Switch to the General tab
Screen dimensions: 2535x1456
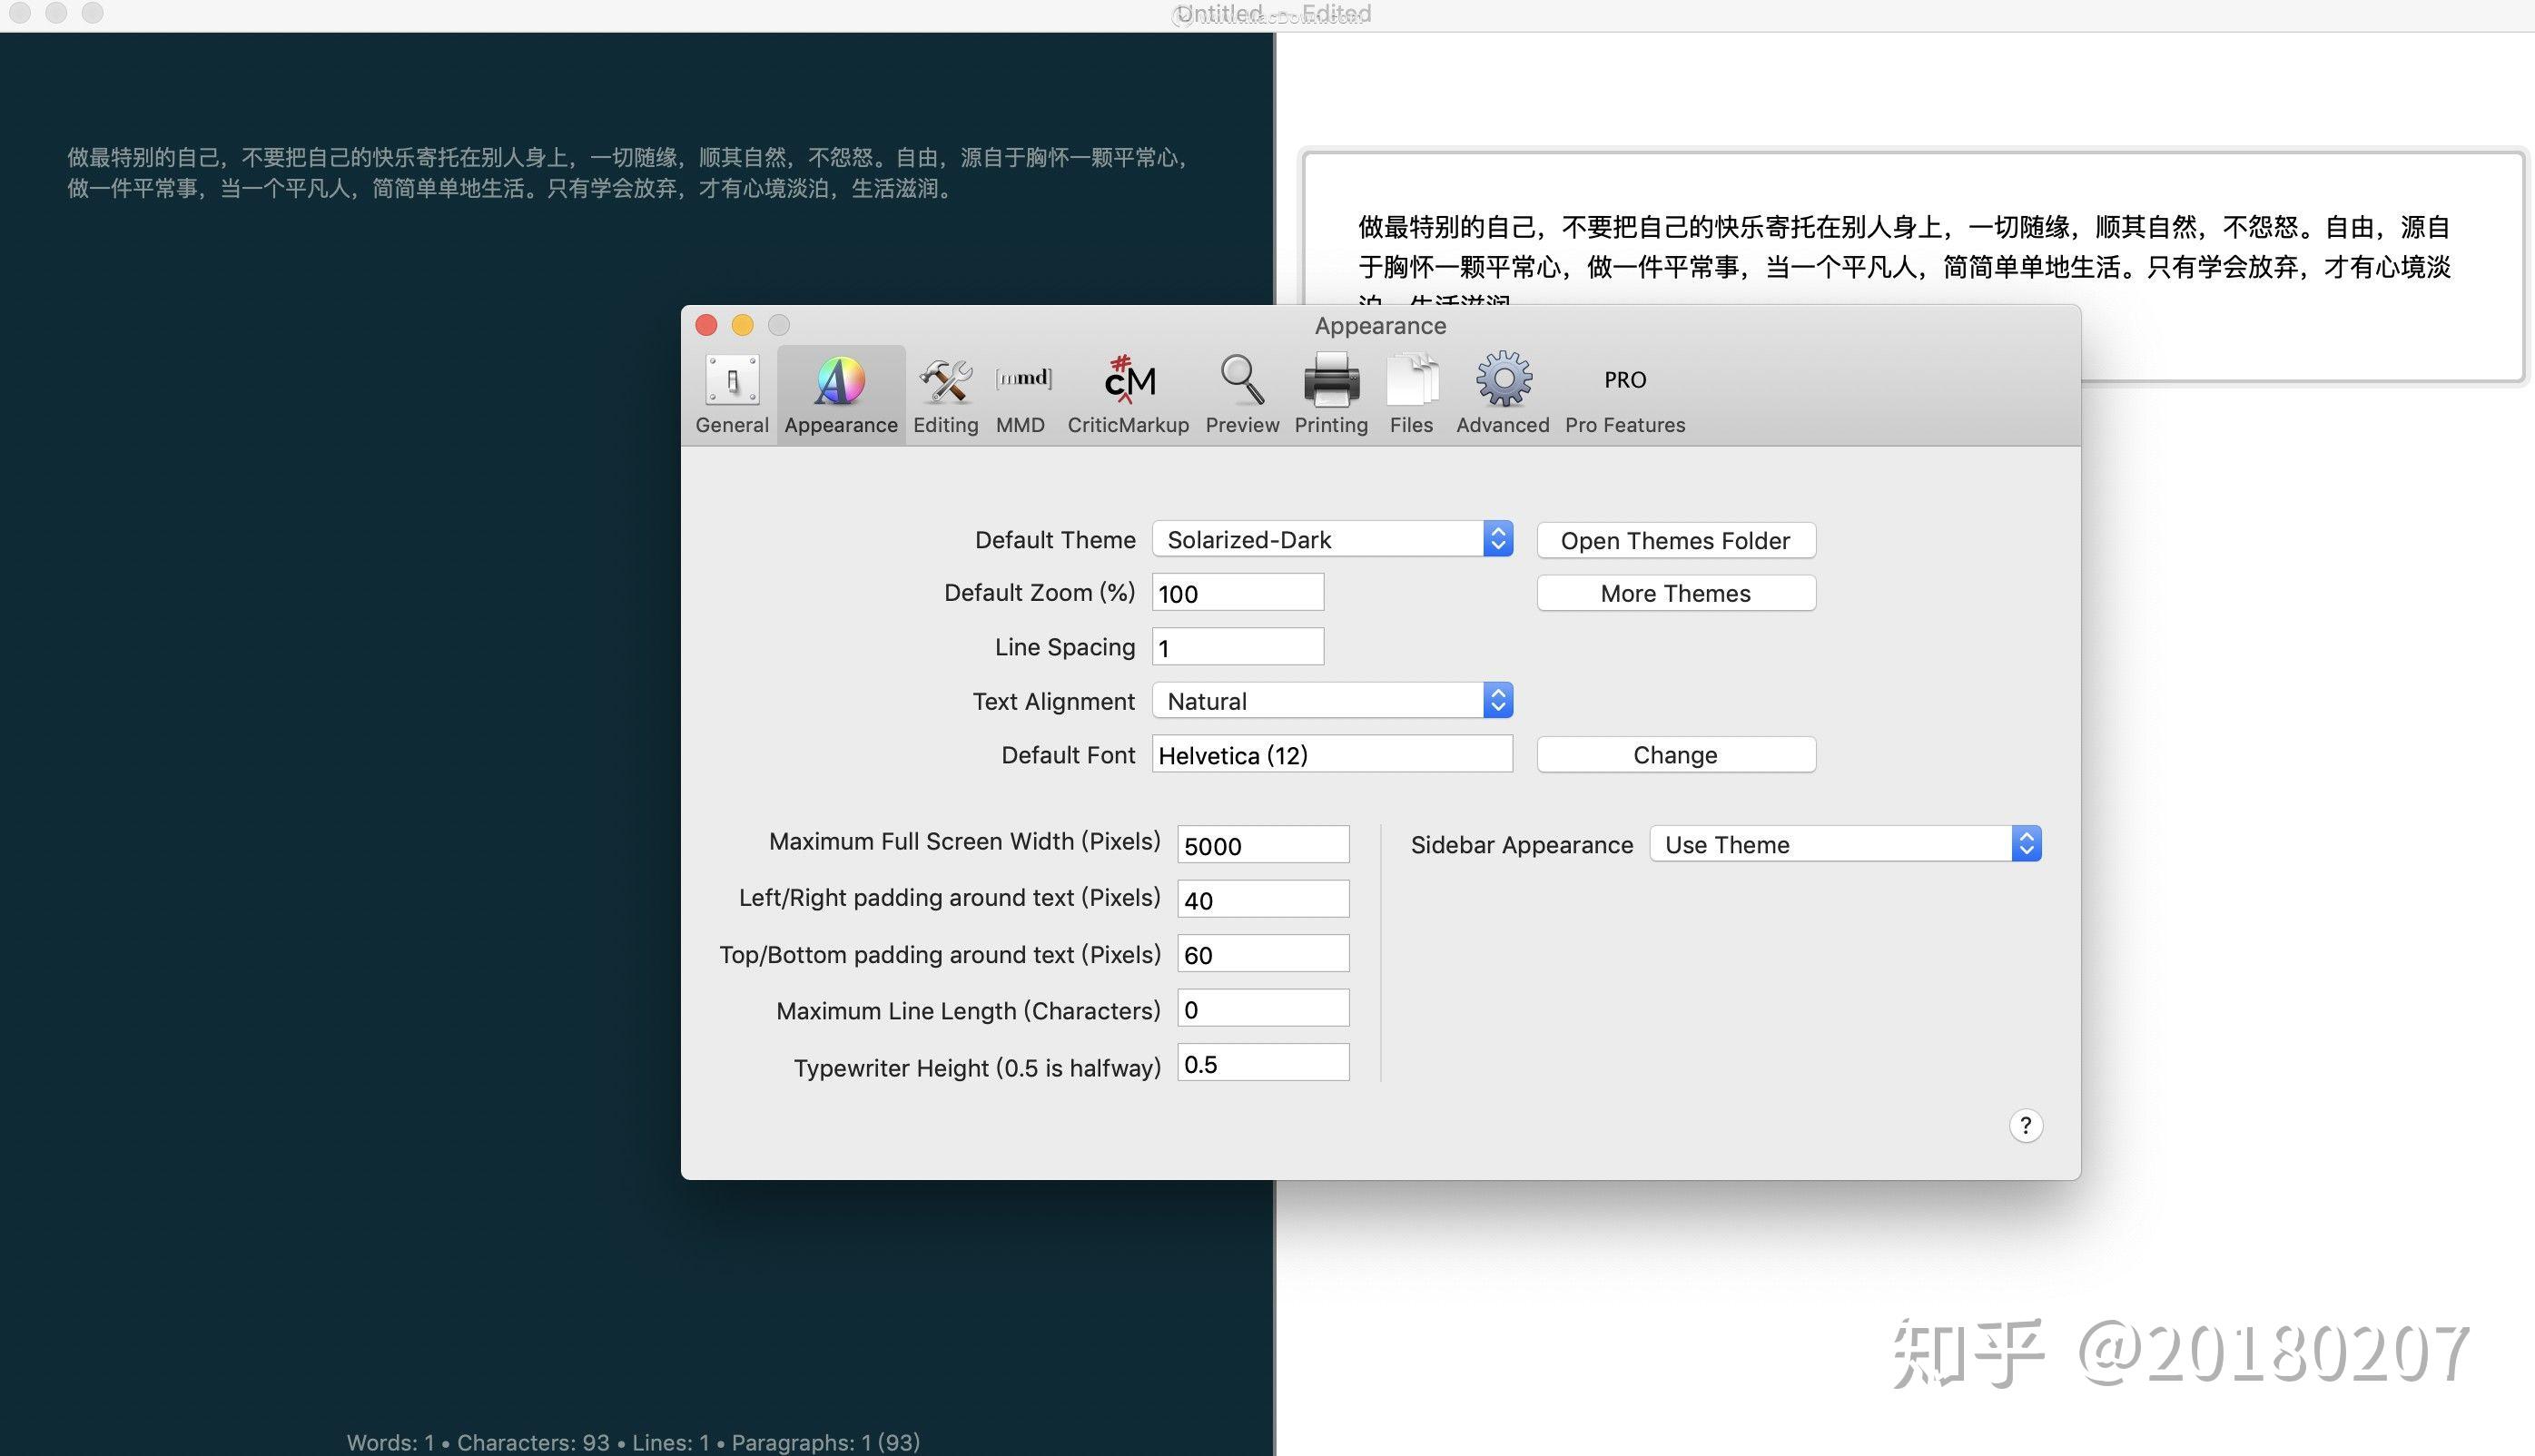(731, 393)
